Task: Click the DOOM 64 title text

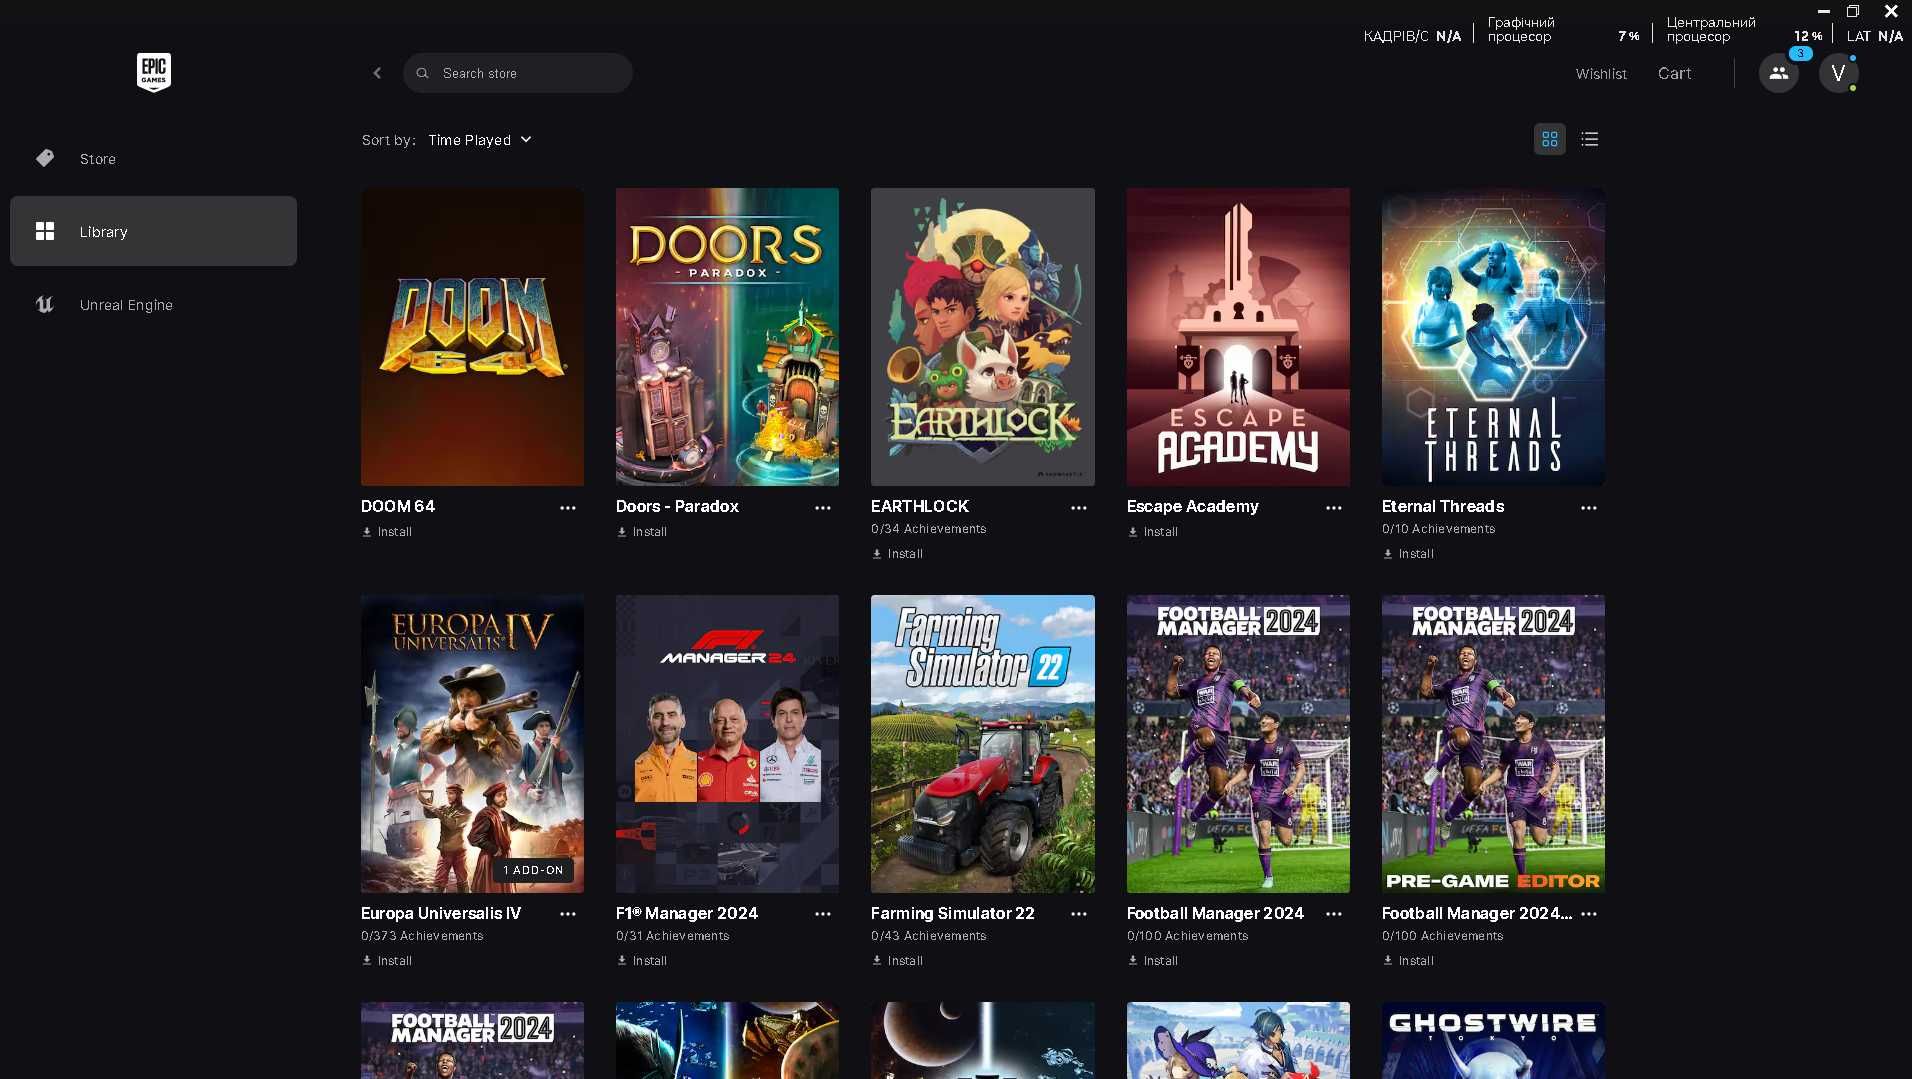Action: tap(398, 506)
